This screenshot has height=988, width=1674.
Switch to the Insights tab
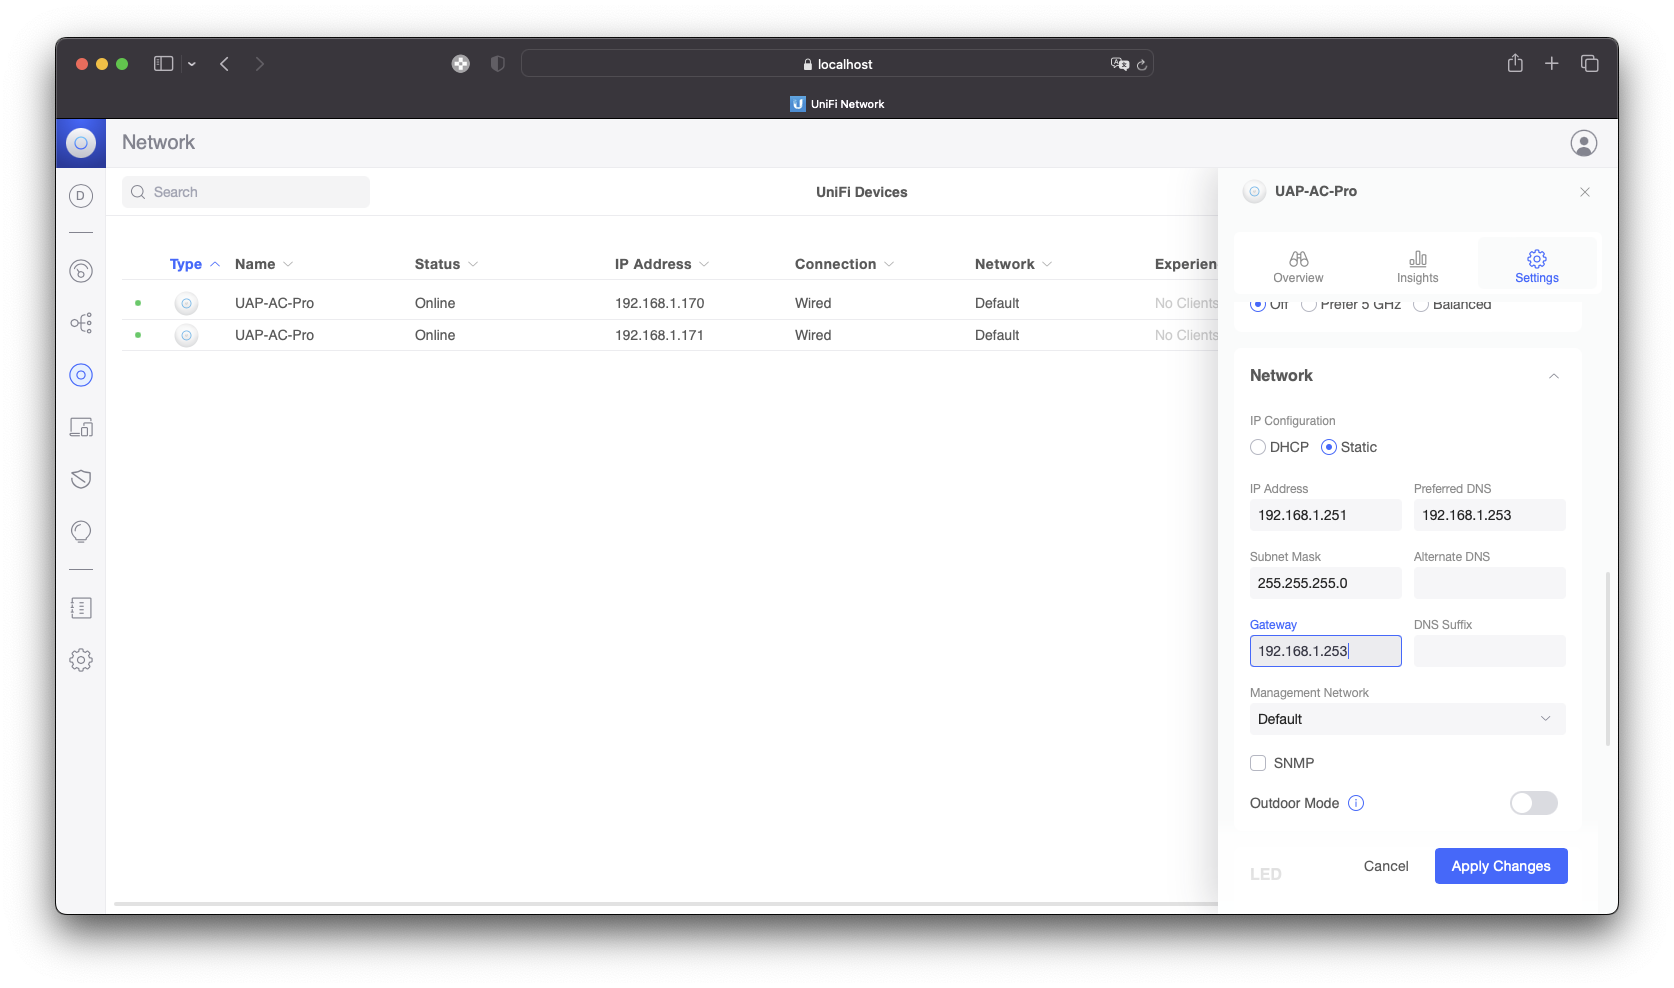(1417, 267)
